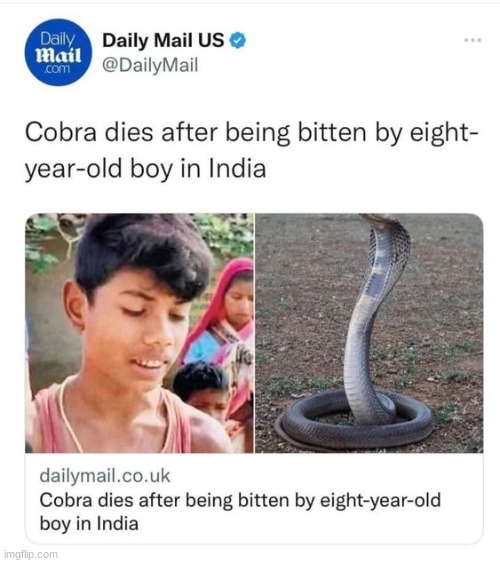Click the small child behind the boy

click(203, 388)
